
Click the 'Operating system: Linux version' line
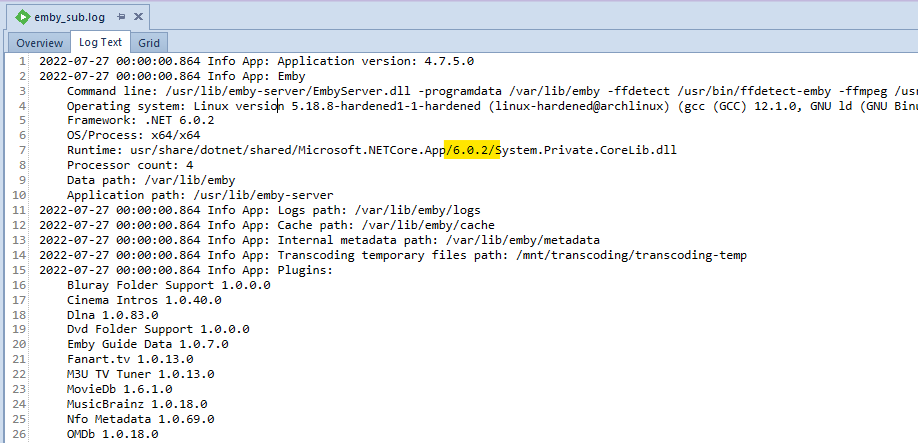[492, 106]
